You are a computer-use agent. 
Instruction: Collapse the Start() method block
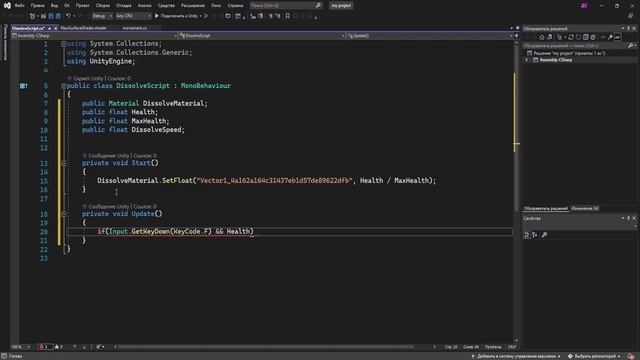(x=64, y=163)
